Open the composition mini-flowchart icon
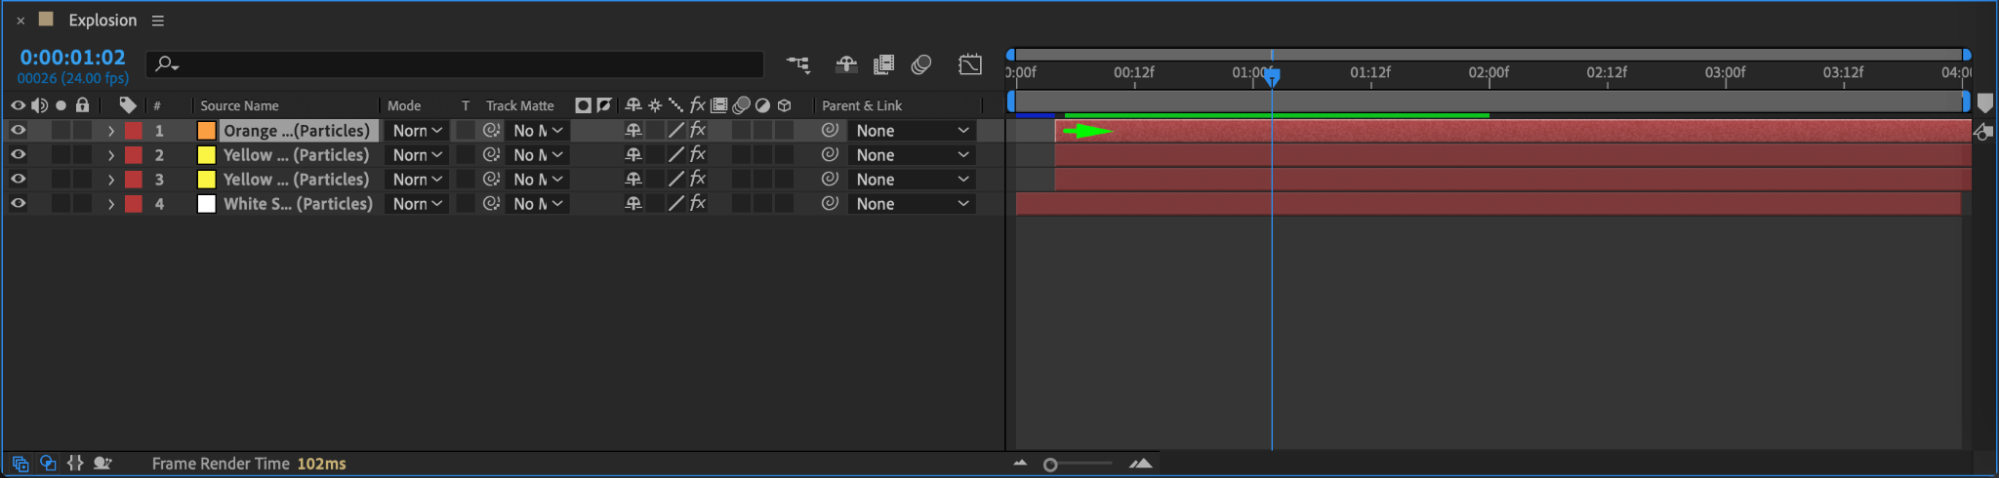The width and height of the screenshot is (1999, 479). coord(797,65)
